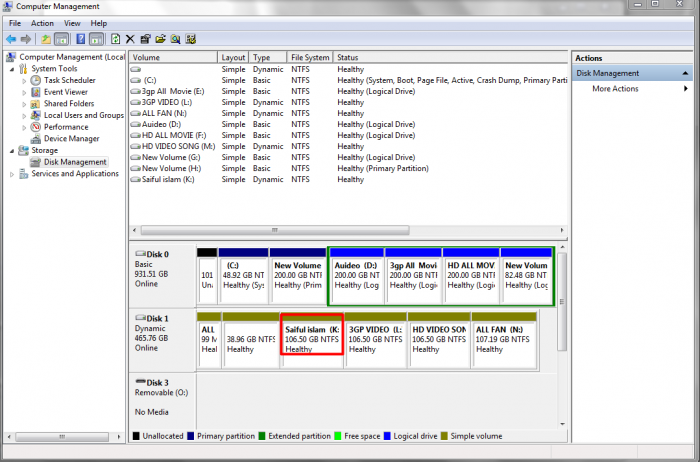Click the Forward arrow in toolbar

click(26, 39)
